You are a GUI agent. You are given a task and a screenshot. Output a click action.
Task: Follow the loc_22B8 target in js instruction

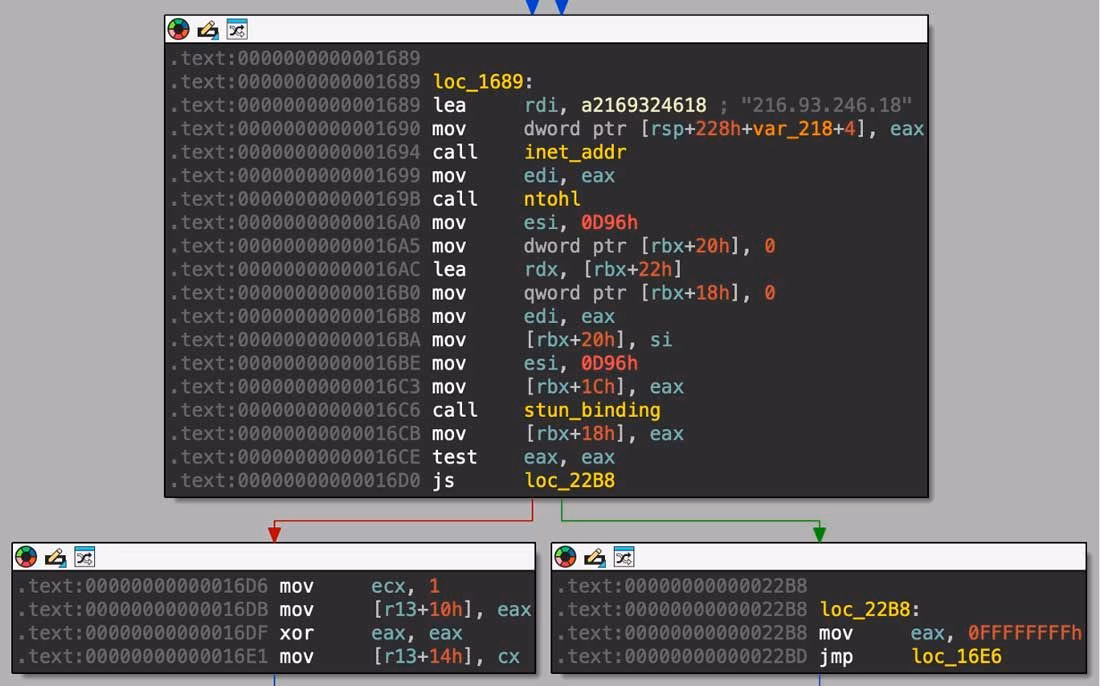point(569,481)
